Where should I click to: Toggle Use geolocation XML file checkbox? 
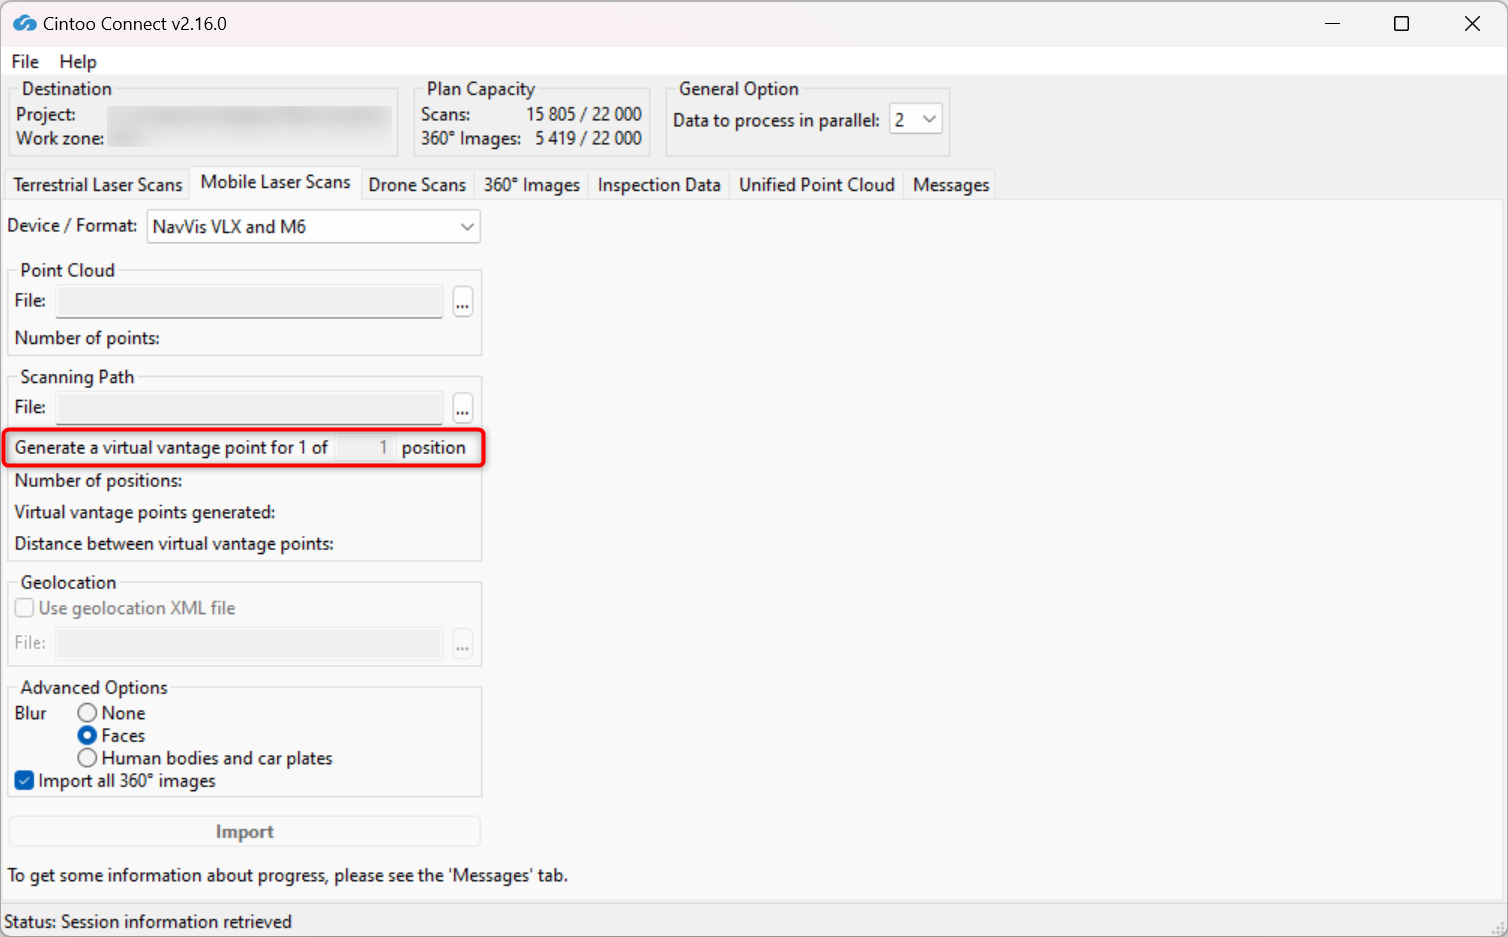coord(25,608)
